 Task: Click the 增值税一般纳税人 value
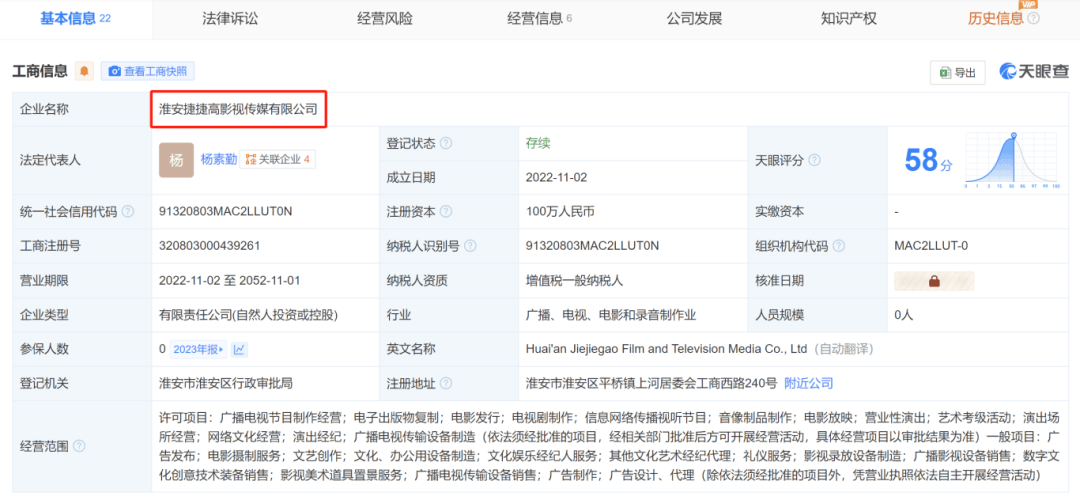574,280
